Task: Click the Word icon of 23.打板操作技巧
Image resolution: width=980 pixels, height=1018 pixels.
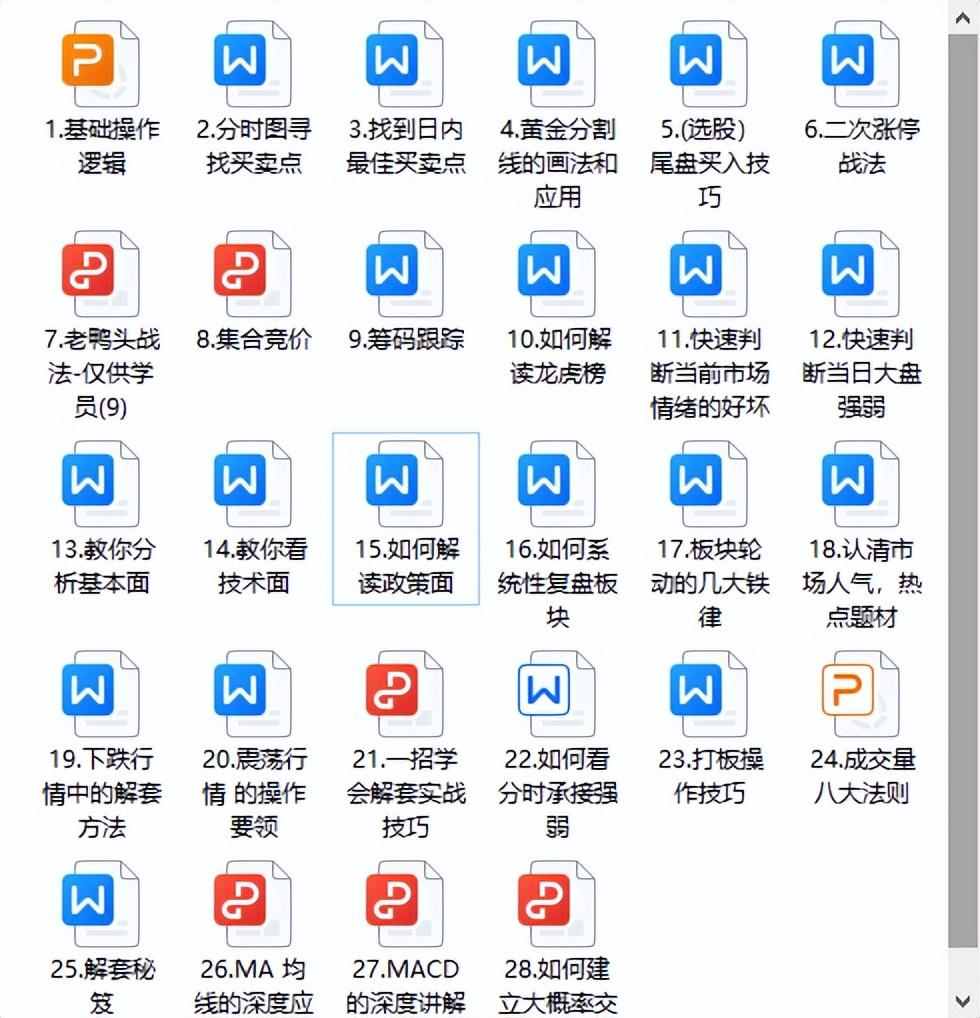Action: tap(709, 693)
